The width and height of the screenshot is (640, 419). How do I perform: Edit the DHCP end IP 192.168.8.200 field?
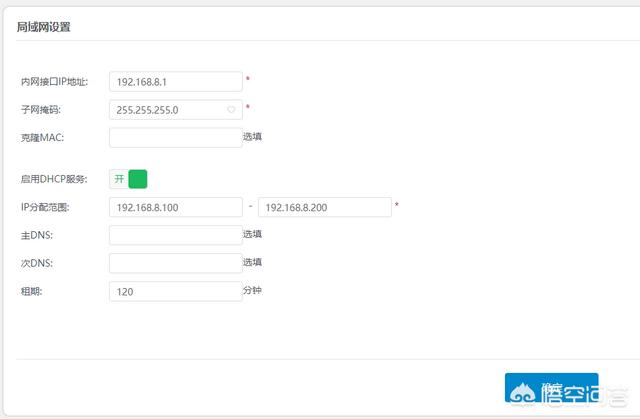325,207
